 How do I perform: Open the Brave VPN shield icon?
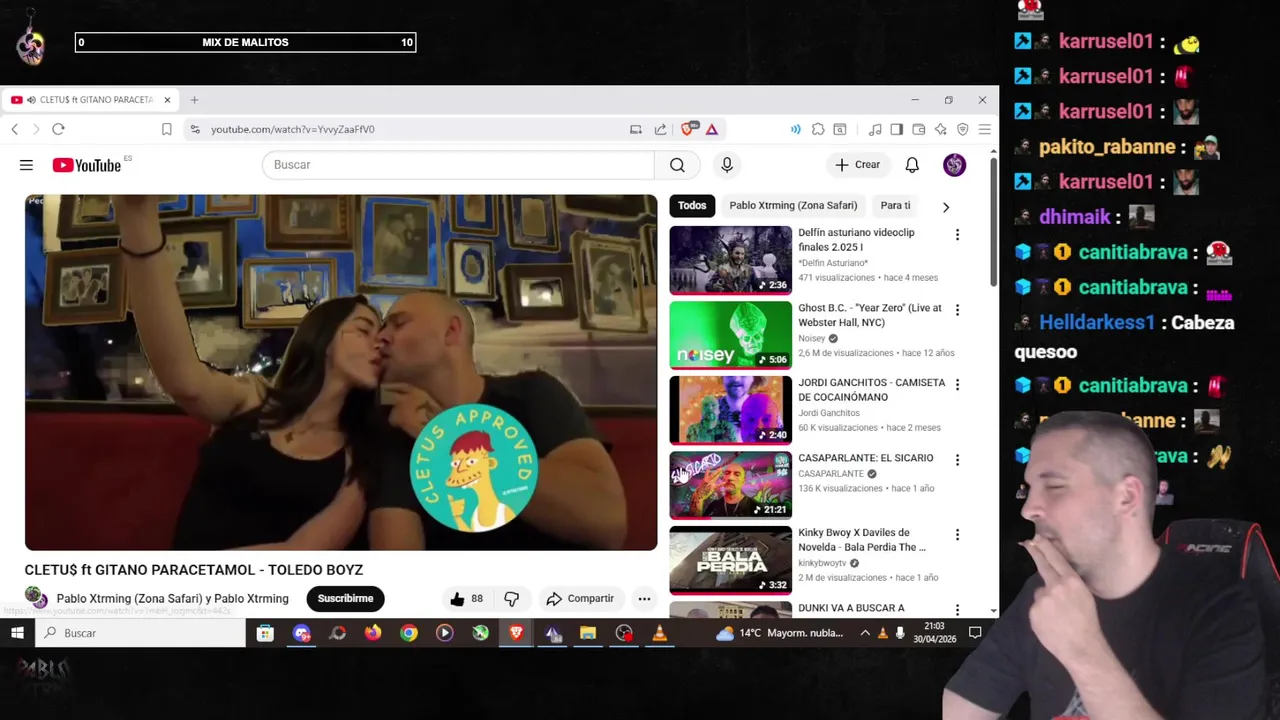tap(963, 129)
